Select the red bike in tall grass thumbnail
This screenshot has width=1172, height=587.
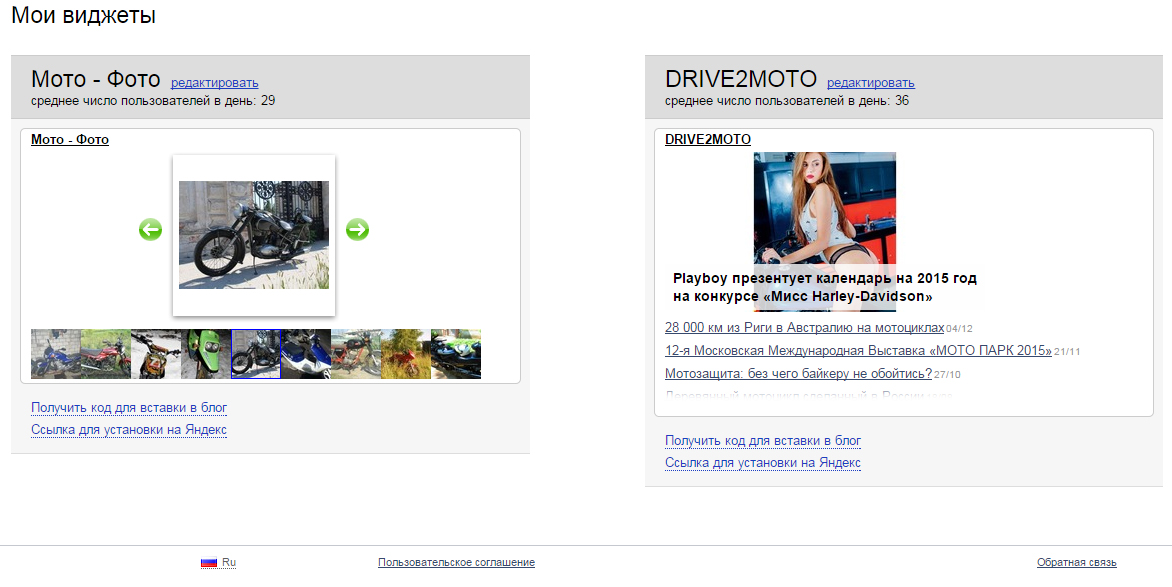tap(406, 354)
